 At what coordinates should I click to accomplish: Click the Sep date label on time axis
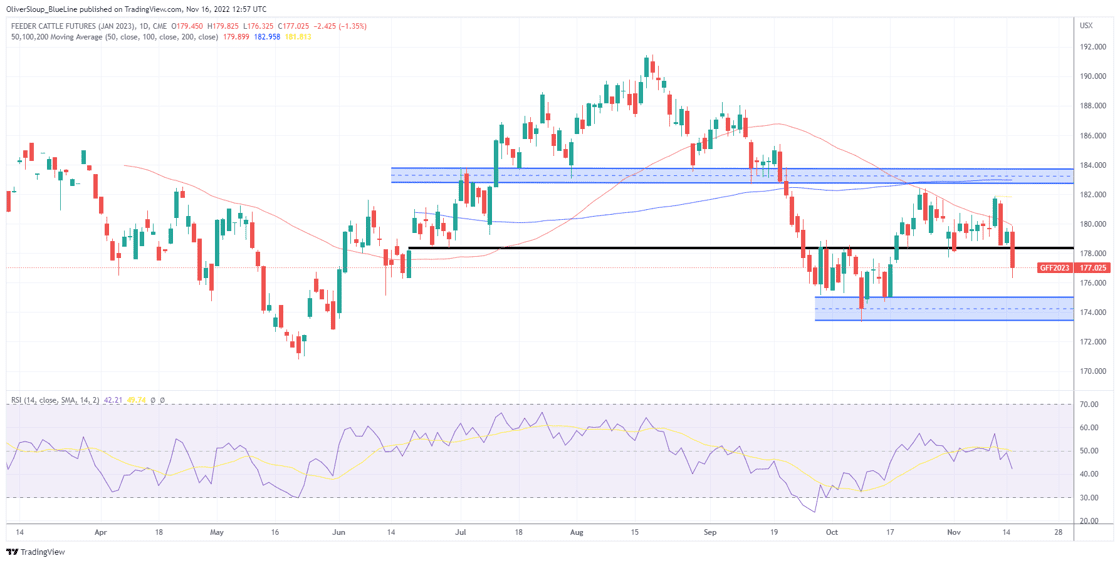(x=709, y=533)
